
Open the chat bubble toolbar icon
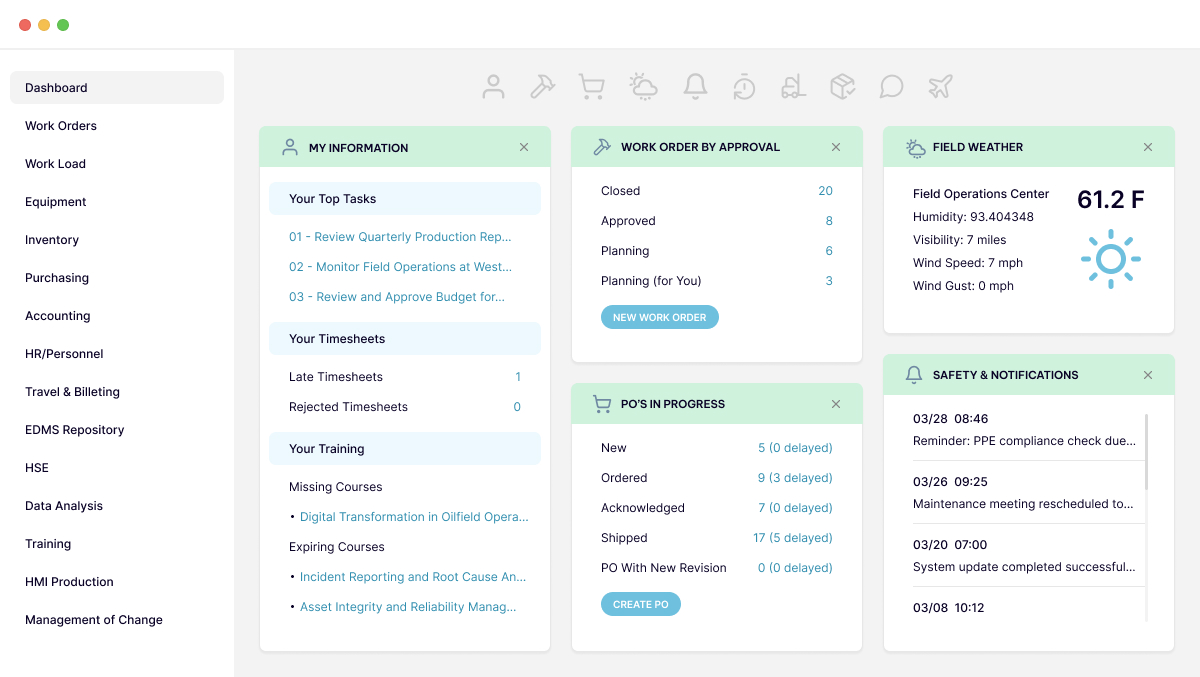tap(891, 87)
